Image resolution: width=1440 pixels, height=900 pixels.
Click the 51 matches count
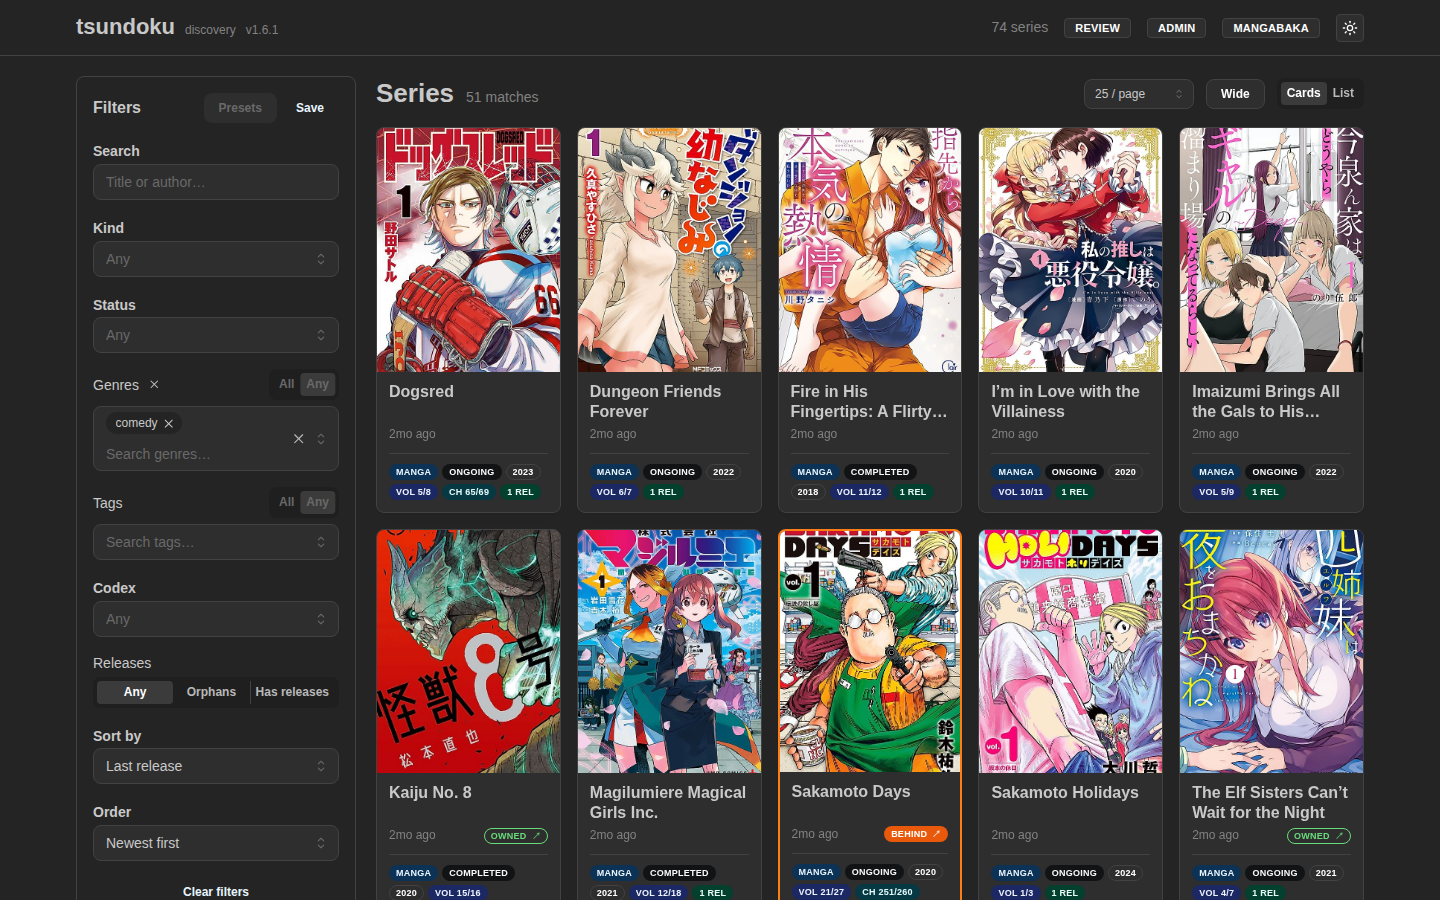[x=502, y=97]
